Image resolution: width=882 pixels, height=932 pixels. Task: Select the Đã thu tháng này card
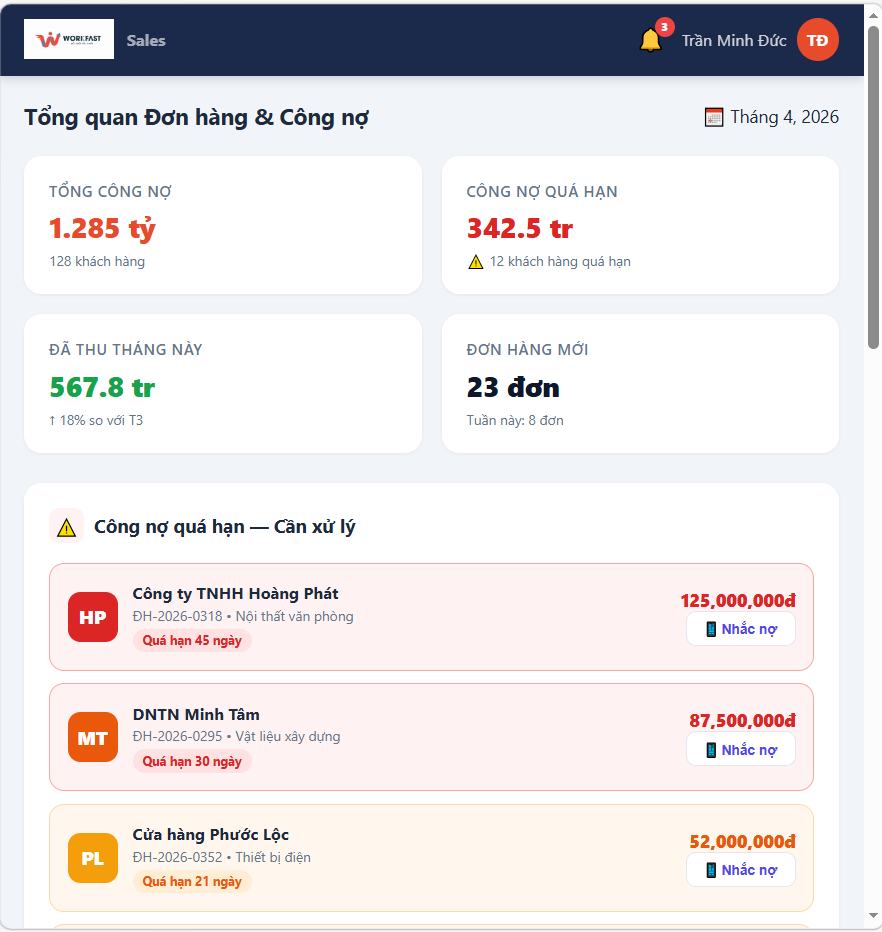coord(223,384)
